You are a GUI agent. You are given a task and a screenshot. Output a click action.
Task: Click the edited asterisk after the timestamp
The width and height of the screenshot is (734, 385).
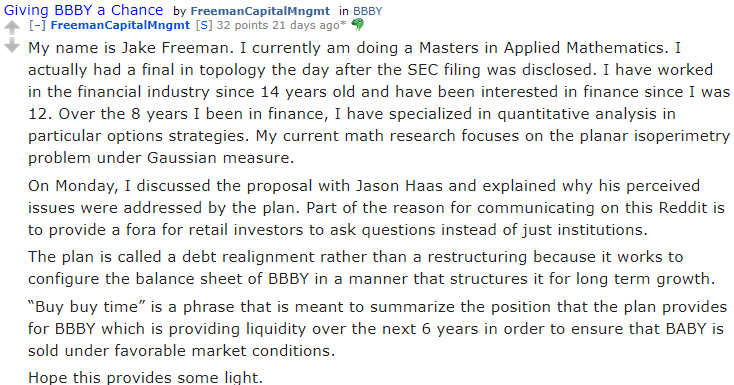tap(344, 23)
